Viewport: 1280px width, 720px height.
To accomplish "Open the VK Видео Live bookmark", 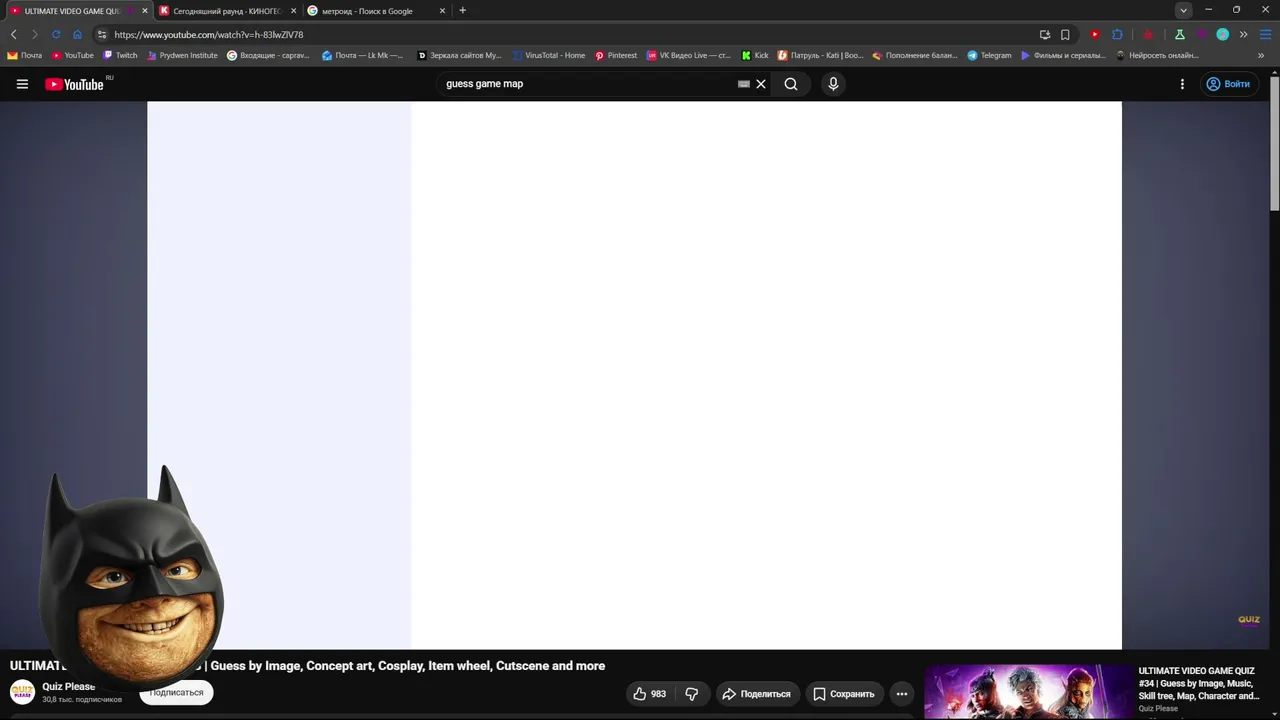I will click(x=689, y=56).
